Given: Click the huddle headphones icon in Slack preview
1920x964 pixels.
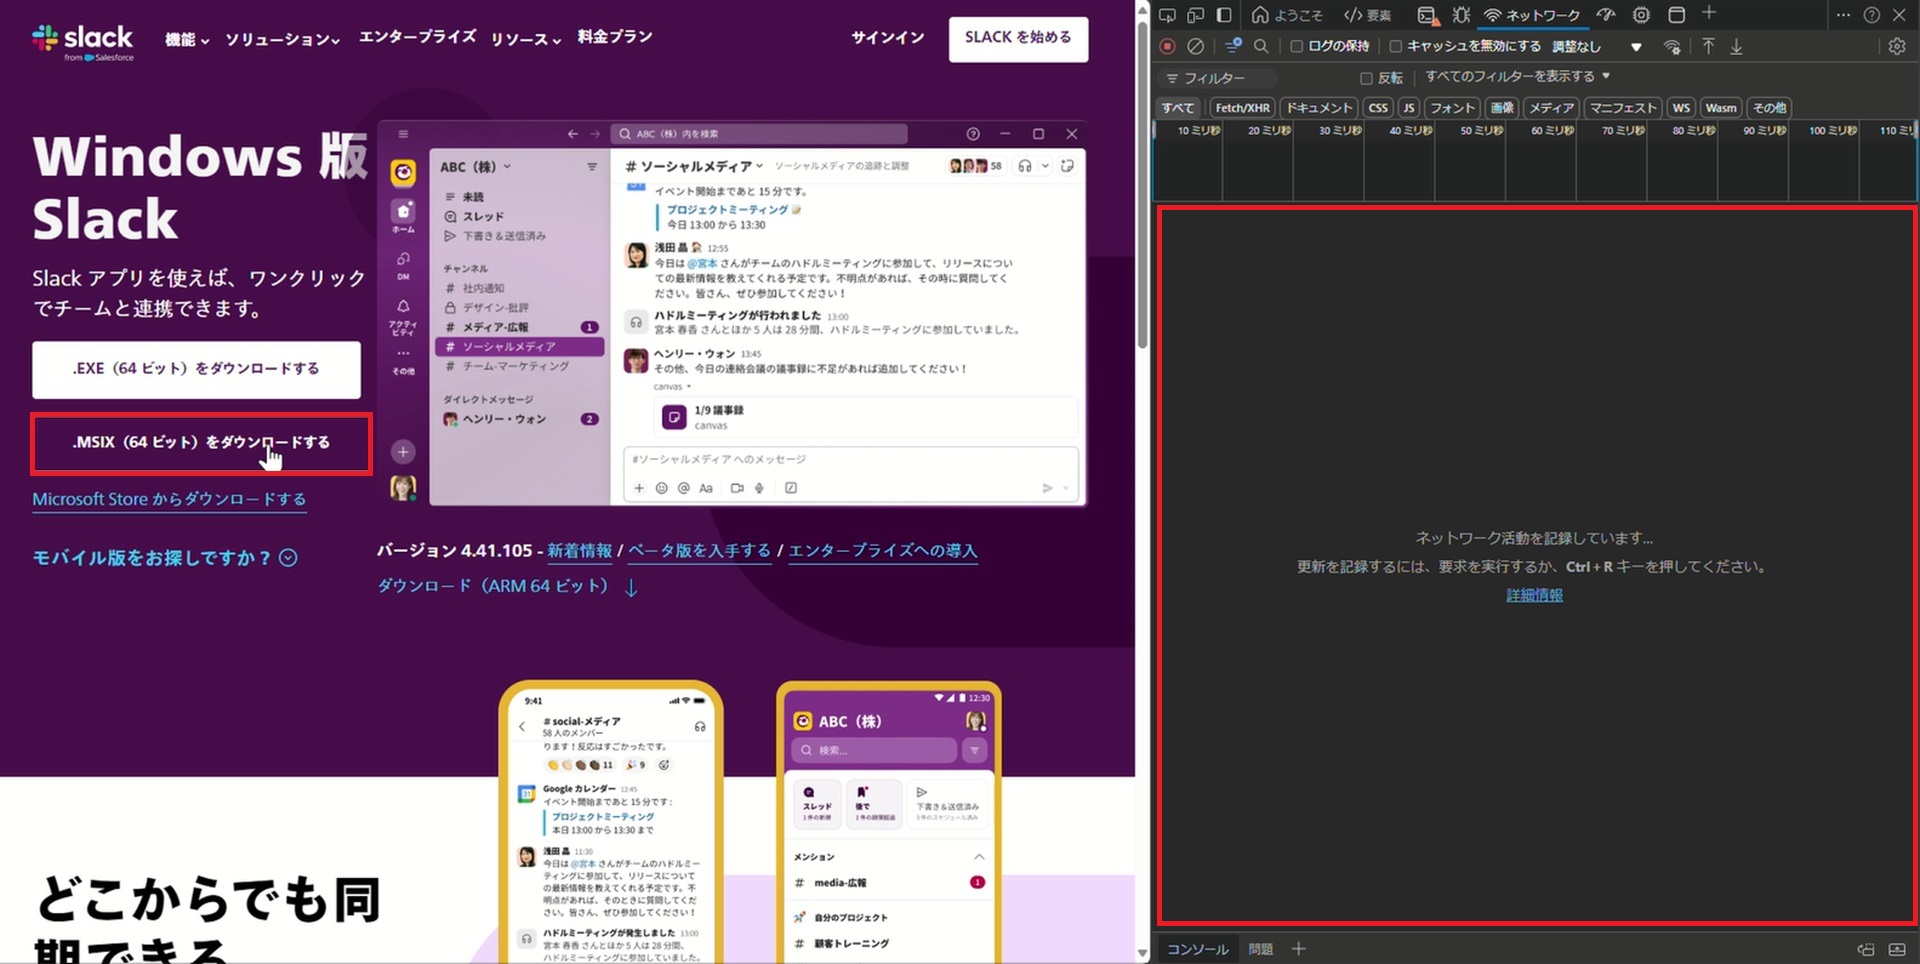Looking at the screenshot, I should 1025,166.
